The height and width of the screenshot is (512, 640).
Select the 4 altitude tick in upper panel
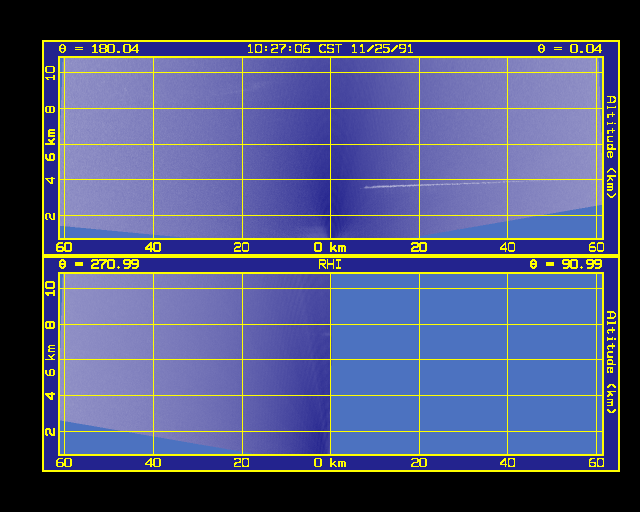click(x=51, y=180)
